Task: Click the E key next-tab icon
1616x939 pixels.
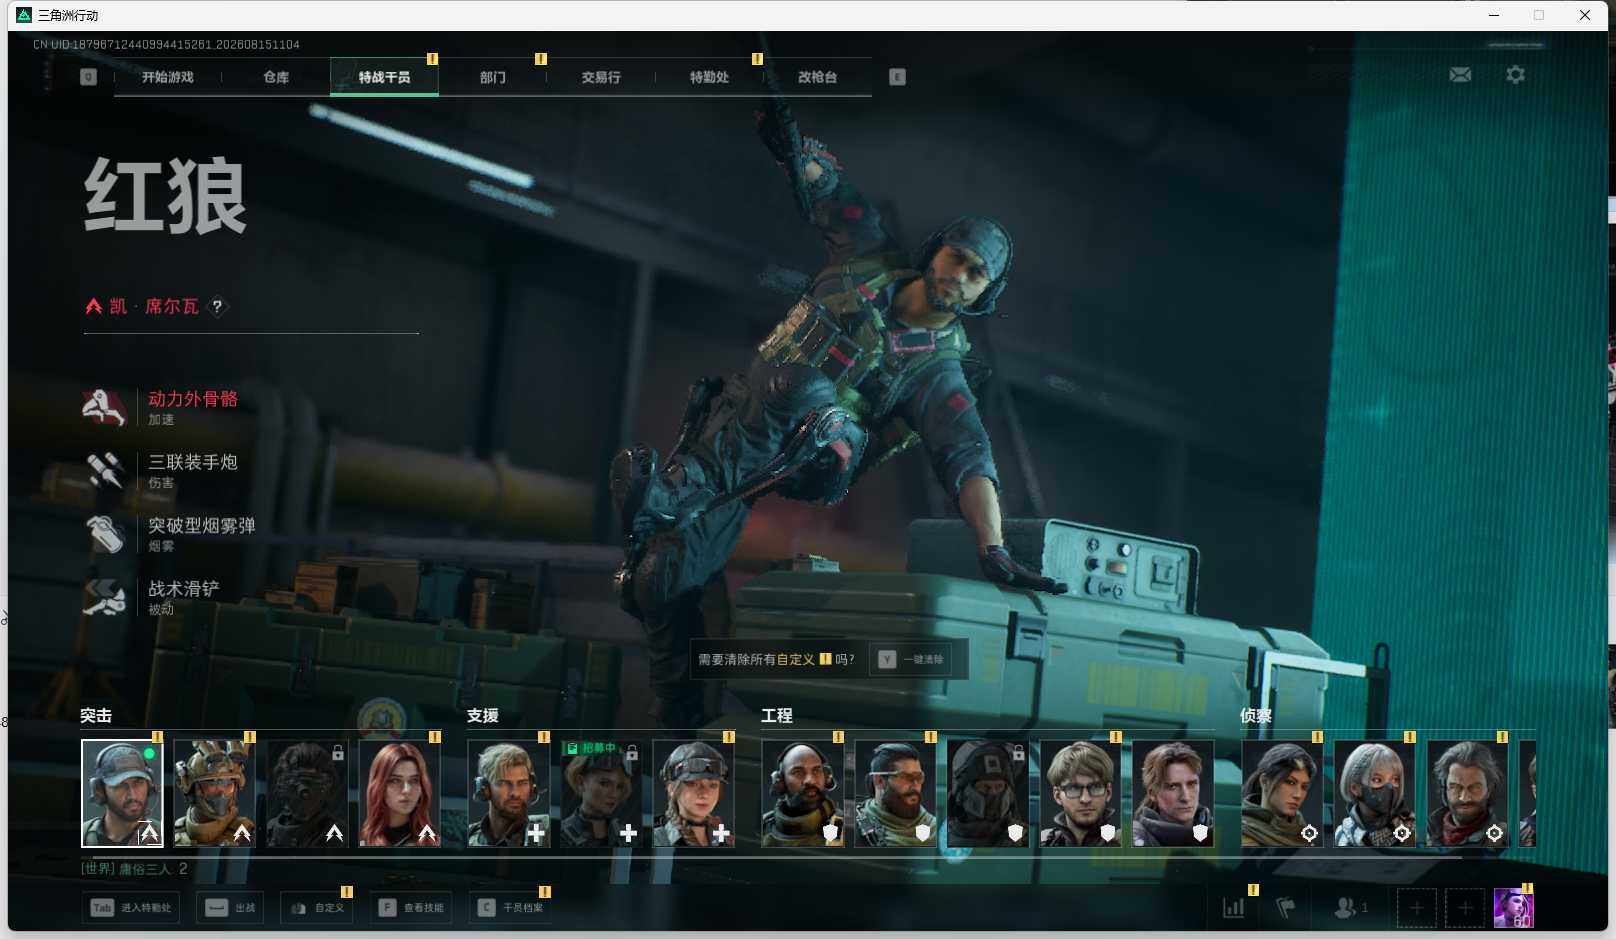Action: [897, 77]
